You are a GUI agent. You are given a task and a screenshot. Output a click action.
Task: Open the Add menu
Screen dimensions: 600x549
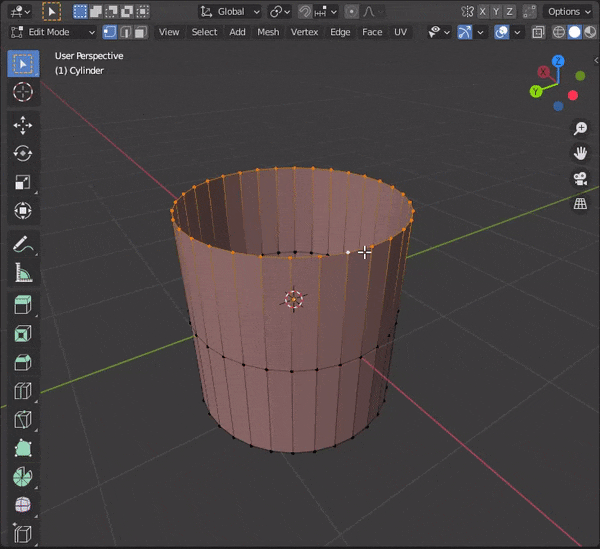pyautogui.click(x=237, y=32)
